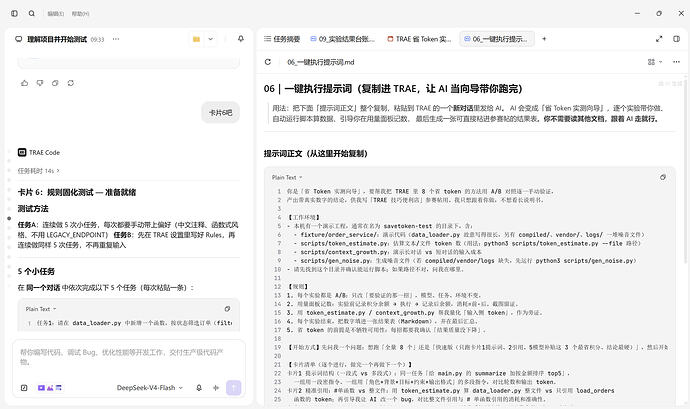Screen dimensions: 690x409
Task: Switch to the TRAE 省 Token 实 tab
Action: pos(419,39)
